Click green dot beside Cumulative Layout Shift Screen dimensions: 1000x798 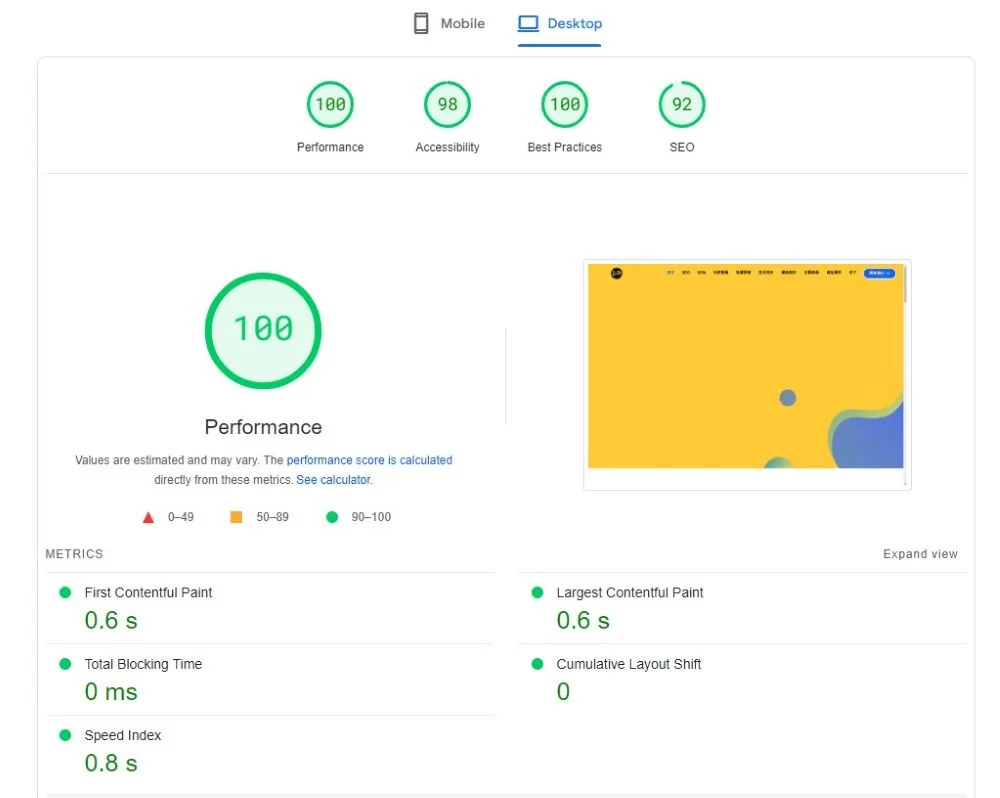[538, 664]
